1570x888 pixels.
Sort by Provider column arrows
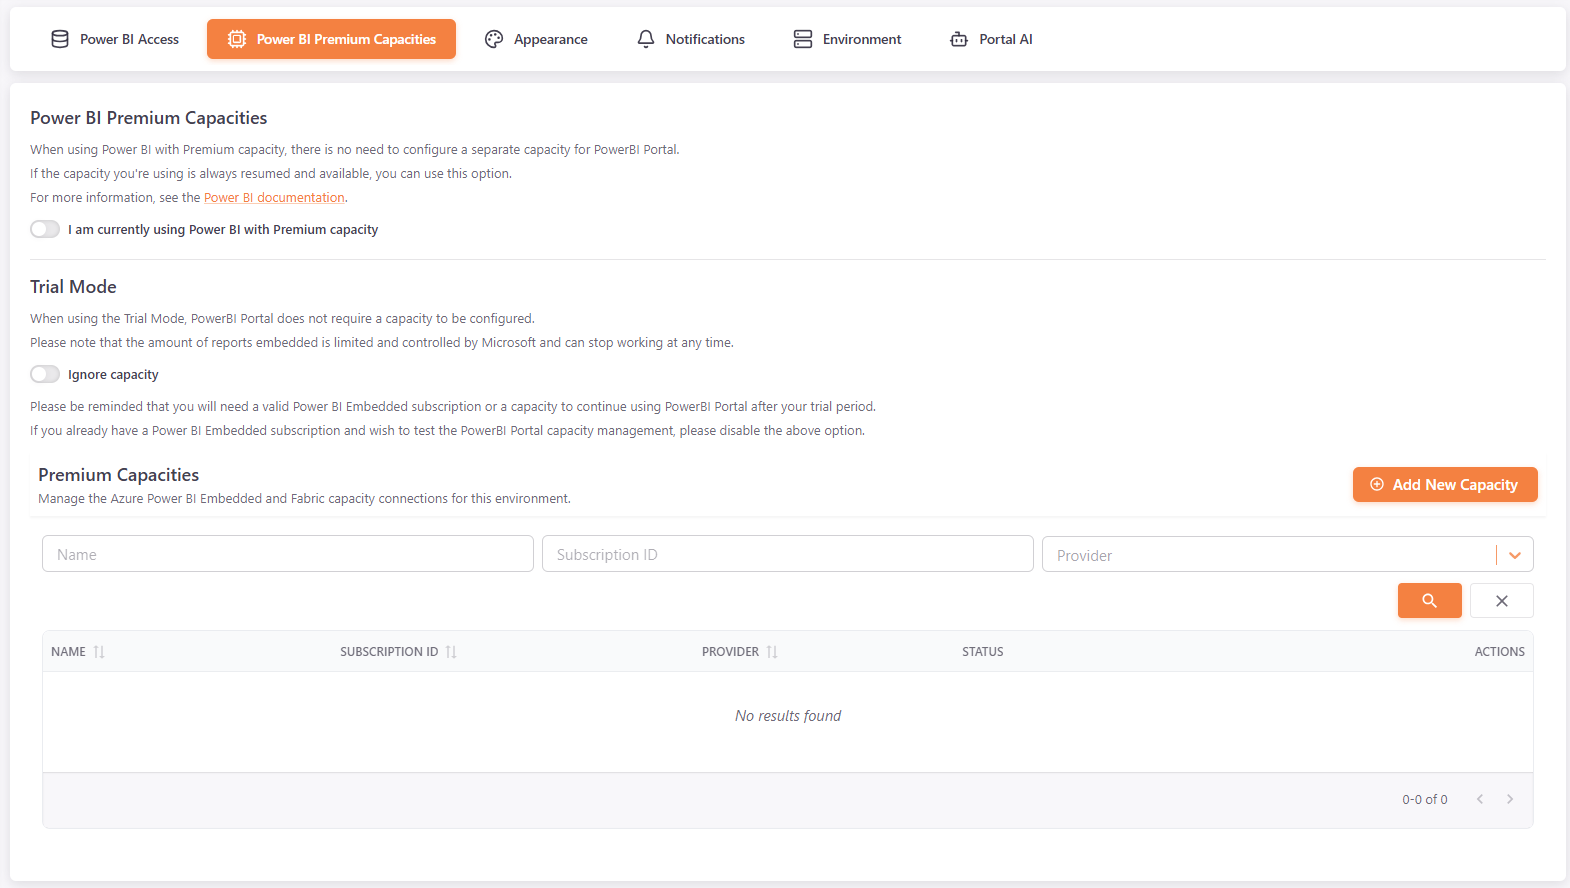(772, 652)
